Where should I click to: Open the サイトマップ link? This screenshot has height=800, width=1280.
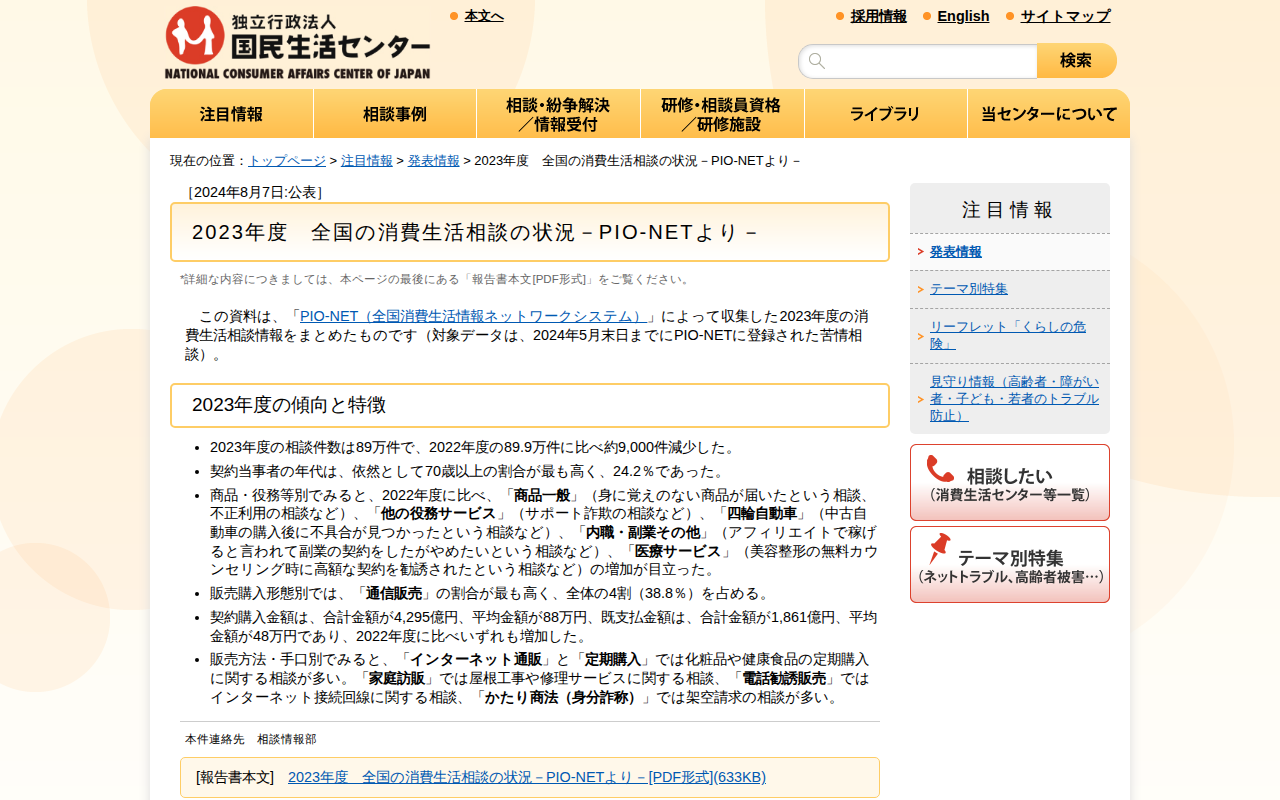(1066, 16)
